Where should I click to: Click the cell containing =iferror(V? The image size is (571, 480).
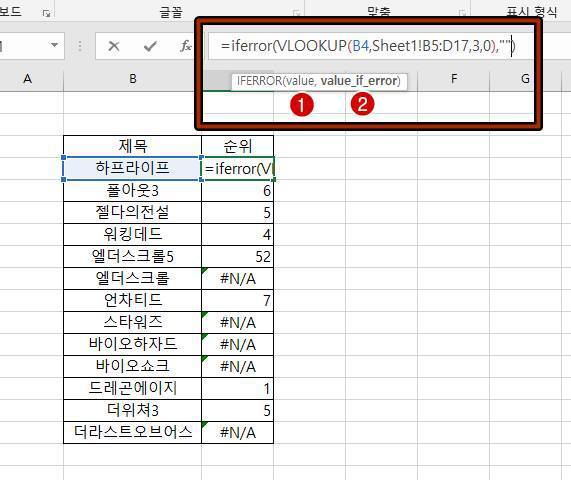[237, 168]
